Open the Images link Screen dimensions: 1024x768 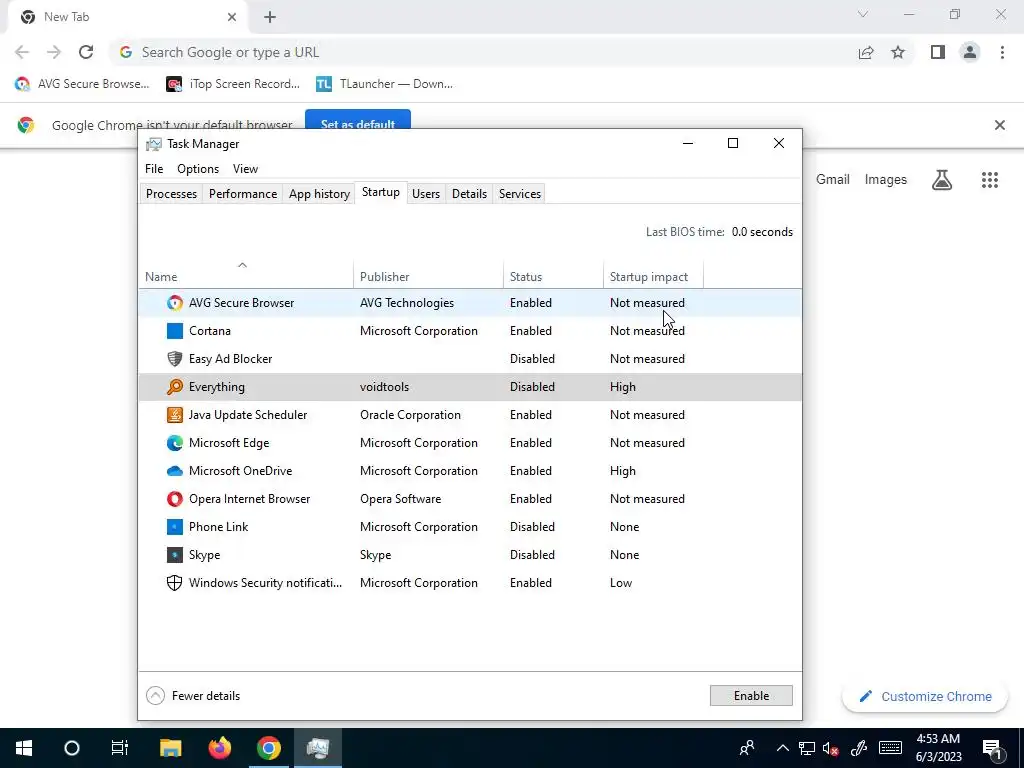886,180
